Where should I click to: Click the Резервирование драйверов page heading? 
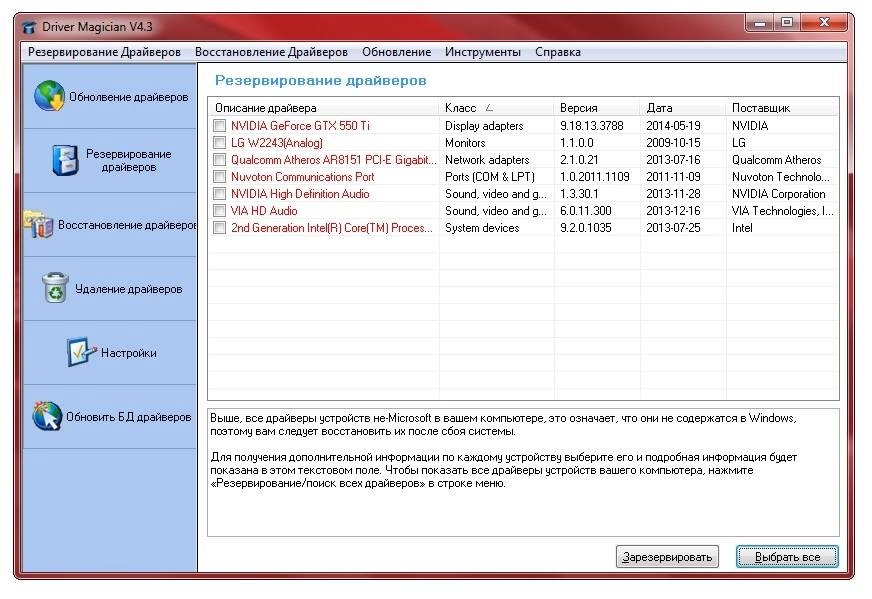pos(320,81)
